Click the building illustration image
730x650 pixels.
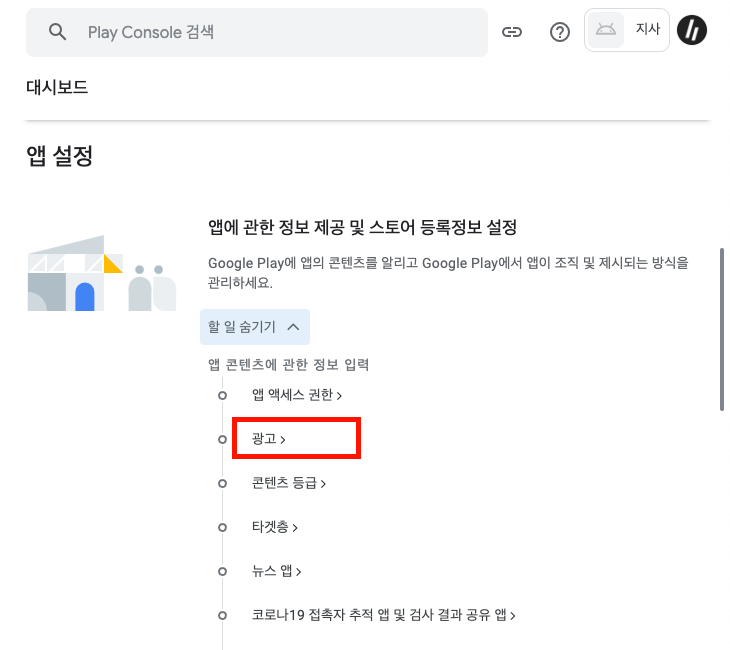[102, 273]
